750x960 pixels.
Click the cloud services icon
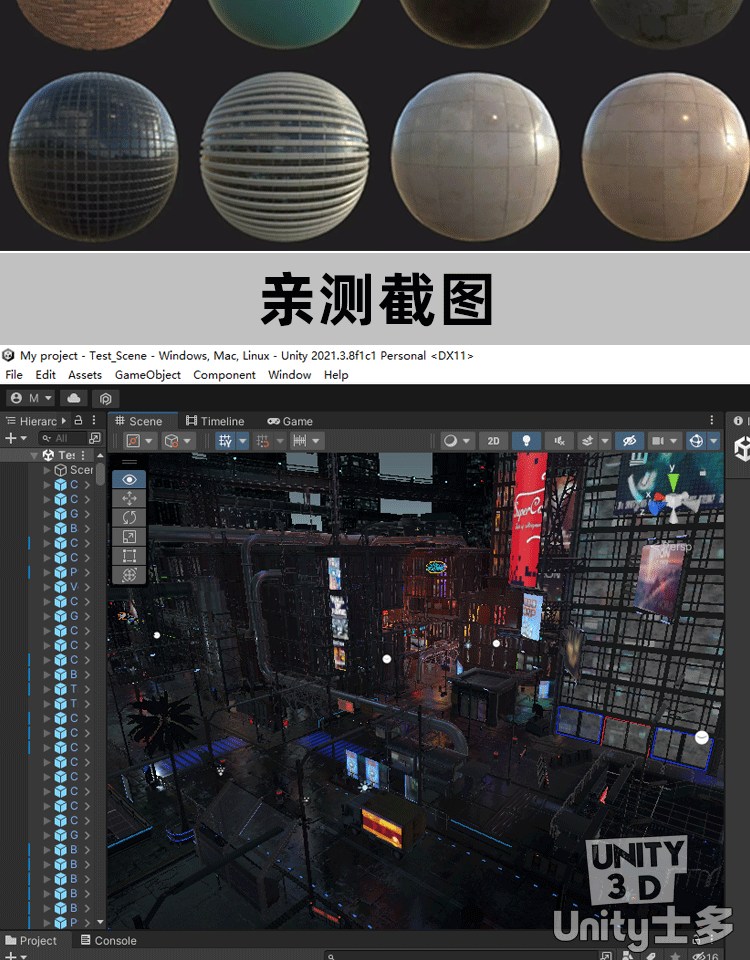75,398
